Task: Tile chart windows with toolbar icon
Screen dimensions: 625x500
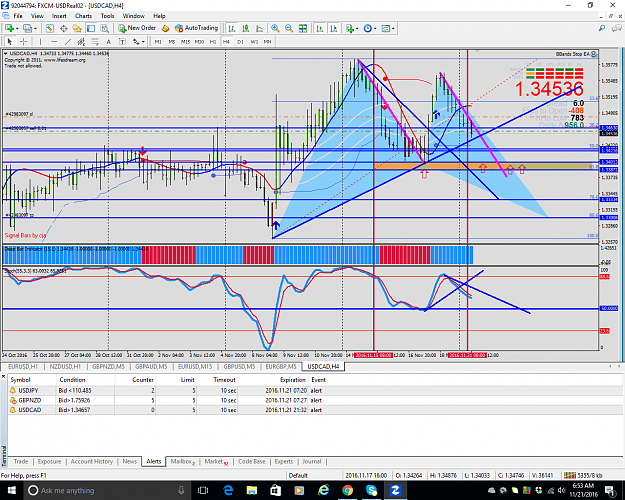Action: [x=303, y=28]
